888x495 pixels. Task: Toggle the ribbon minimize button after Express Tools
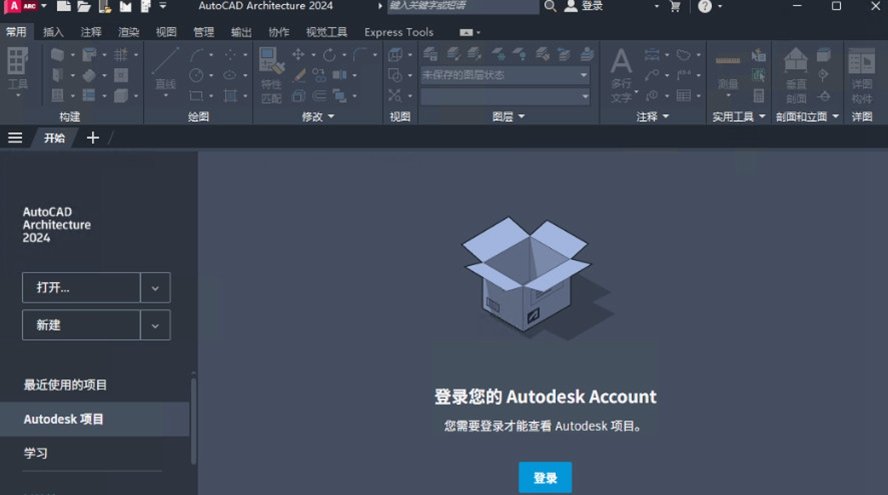[x=466, y=32]
